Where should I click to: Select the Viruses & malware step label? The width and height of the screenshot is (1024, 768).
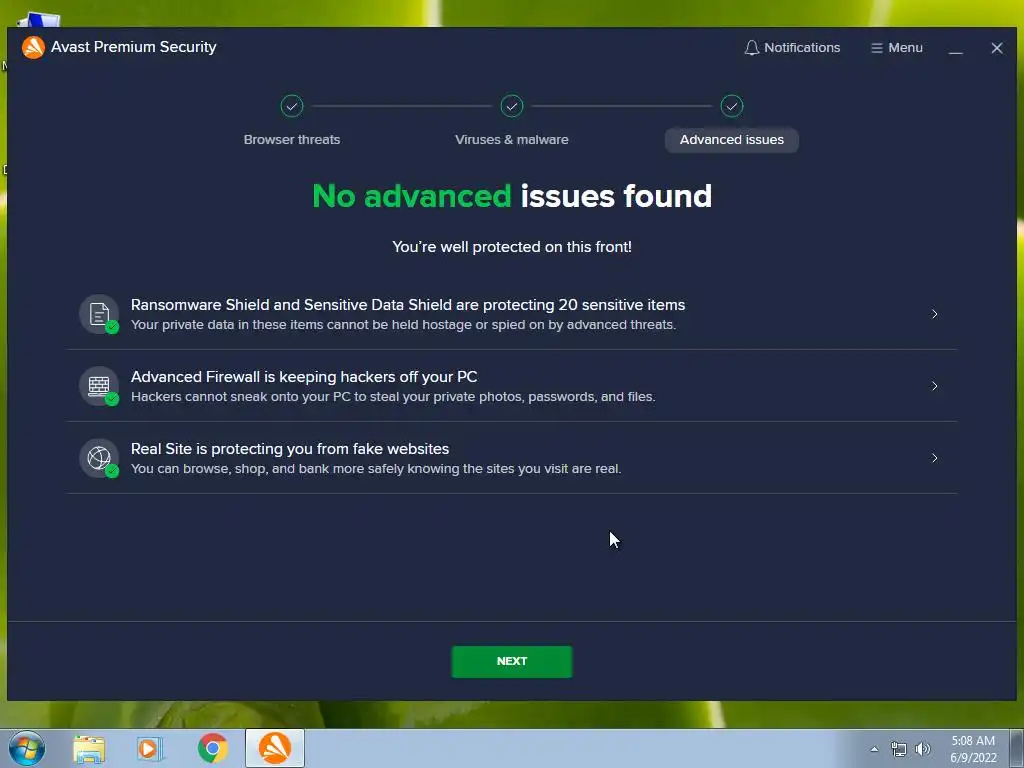(x=512, y=140)
